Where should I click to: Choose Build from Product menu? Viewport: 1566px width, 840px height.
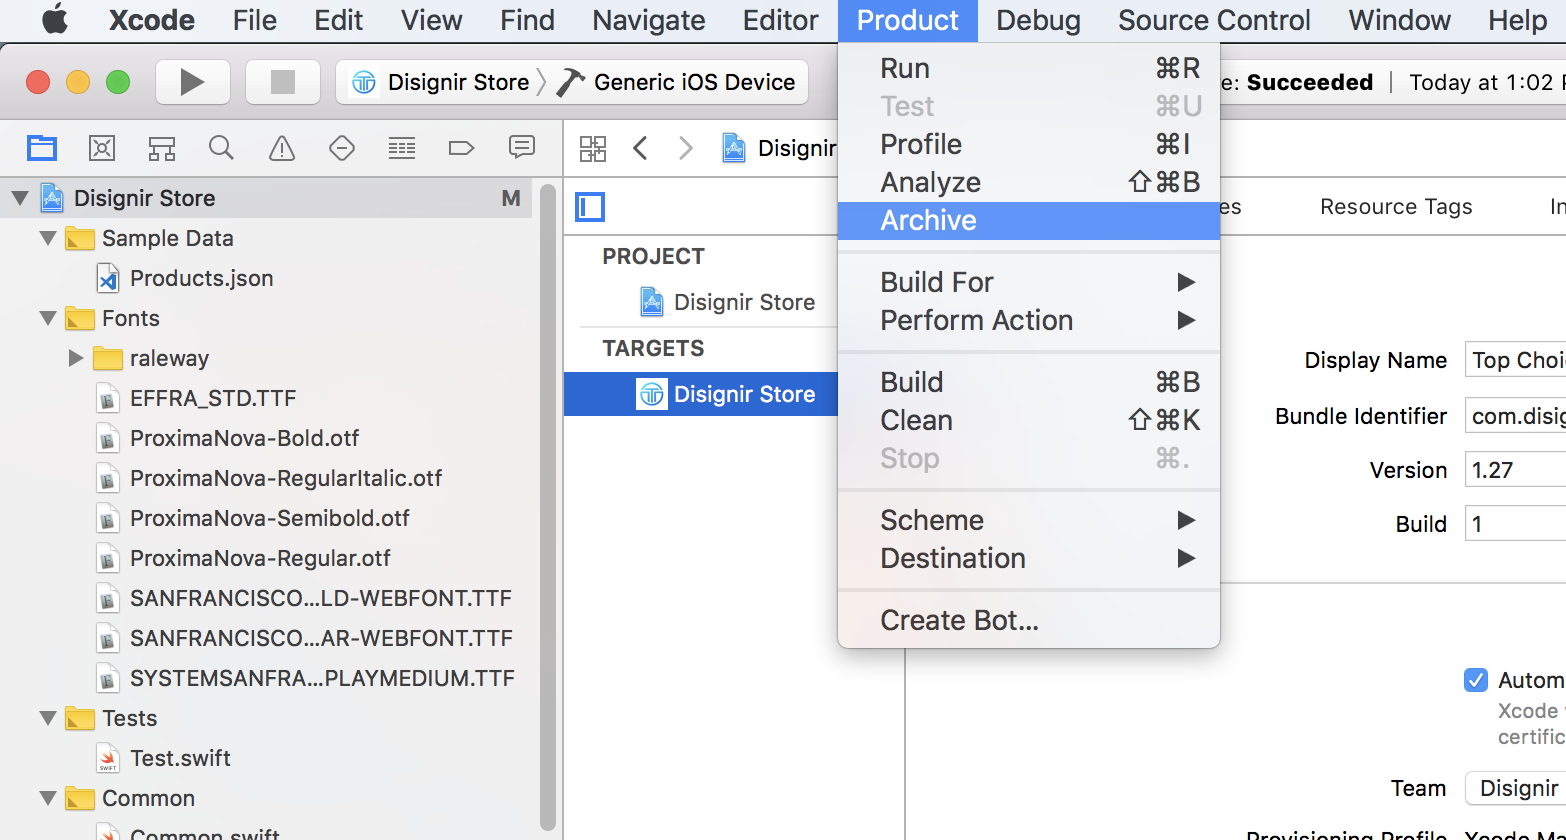(x=1029, y=382)
